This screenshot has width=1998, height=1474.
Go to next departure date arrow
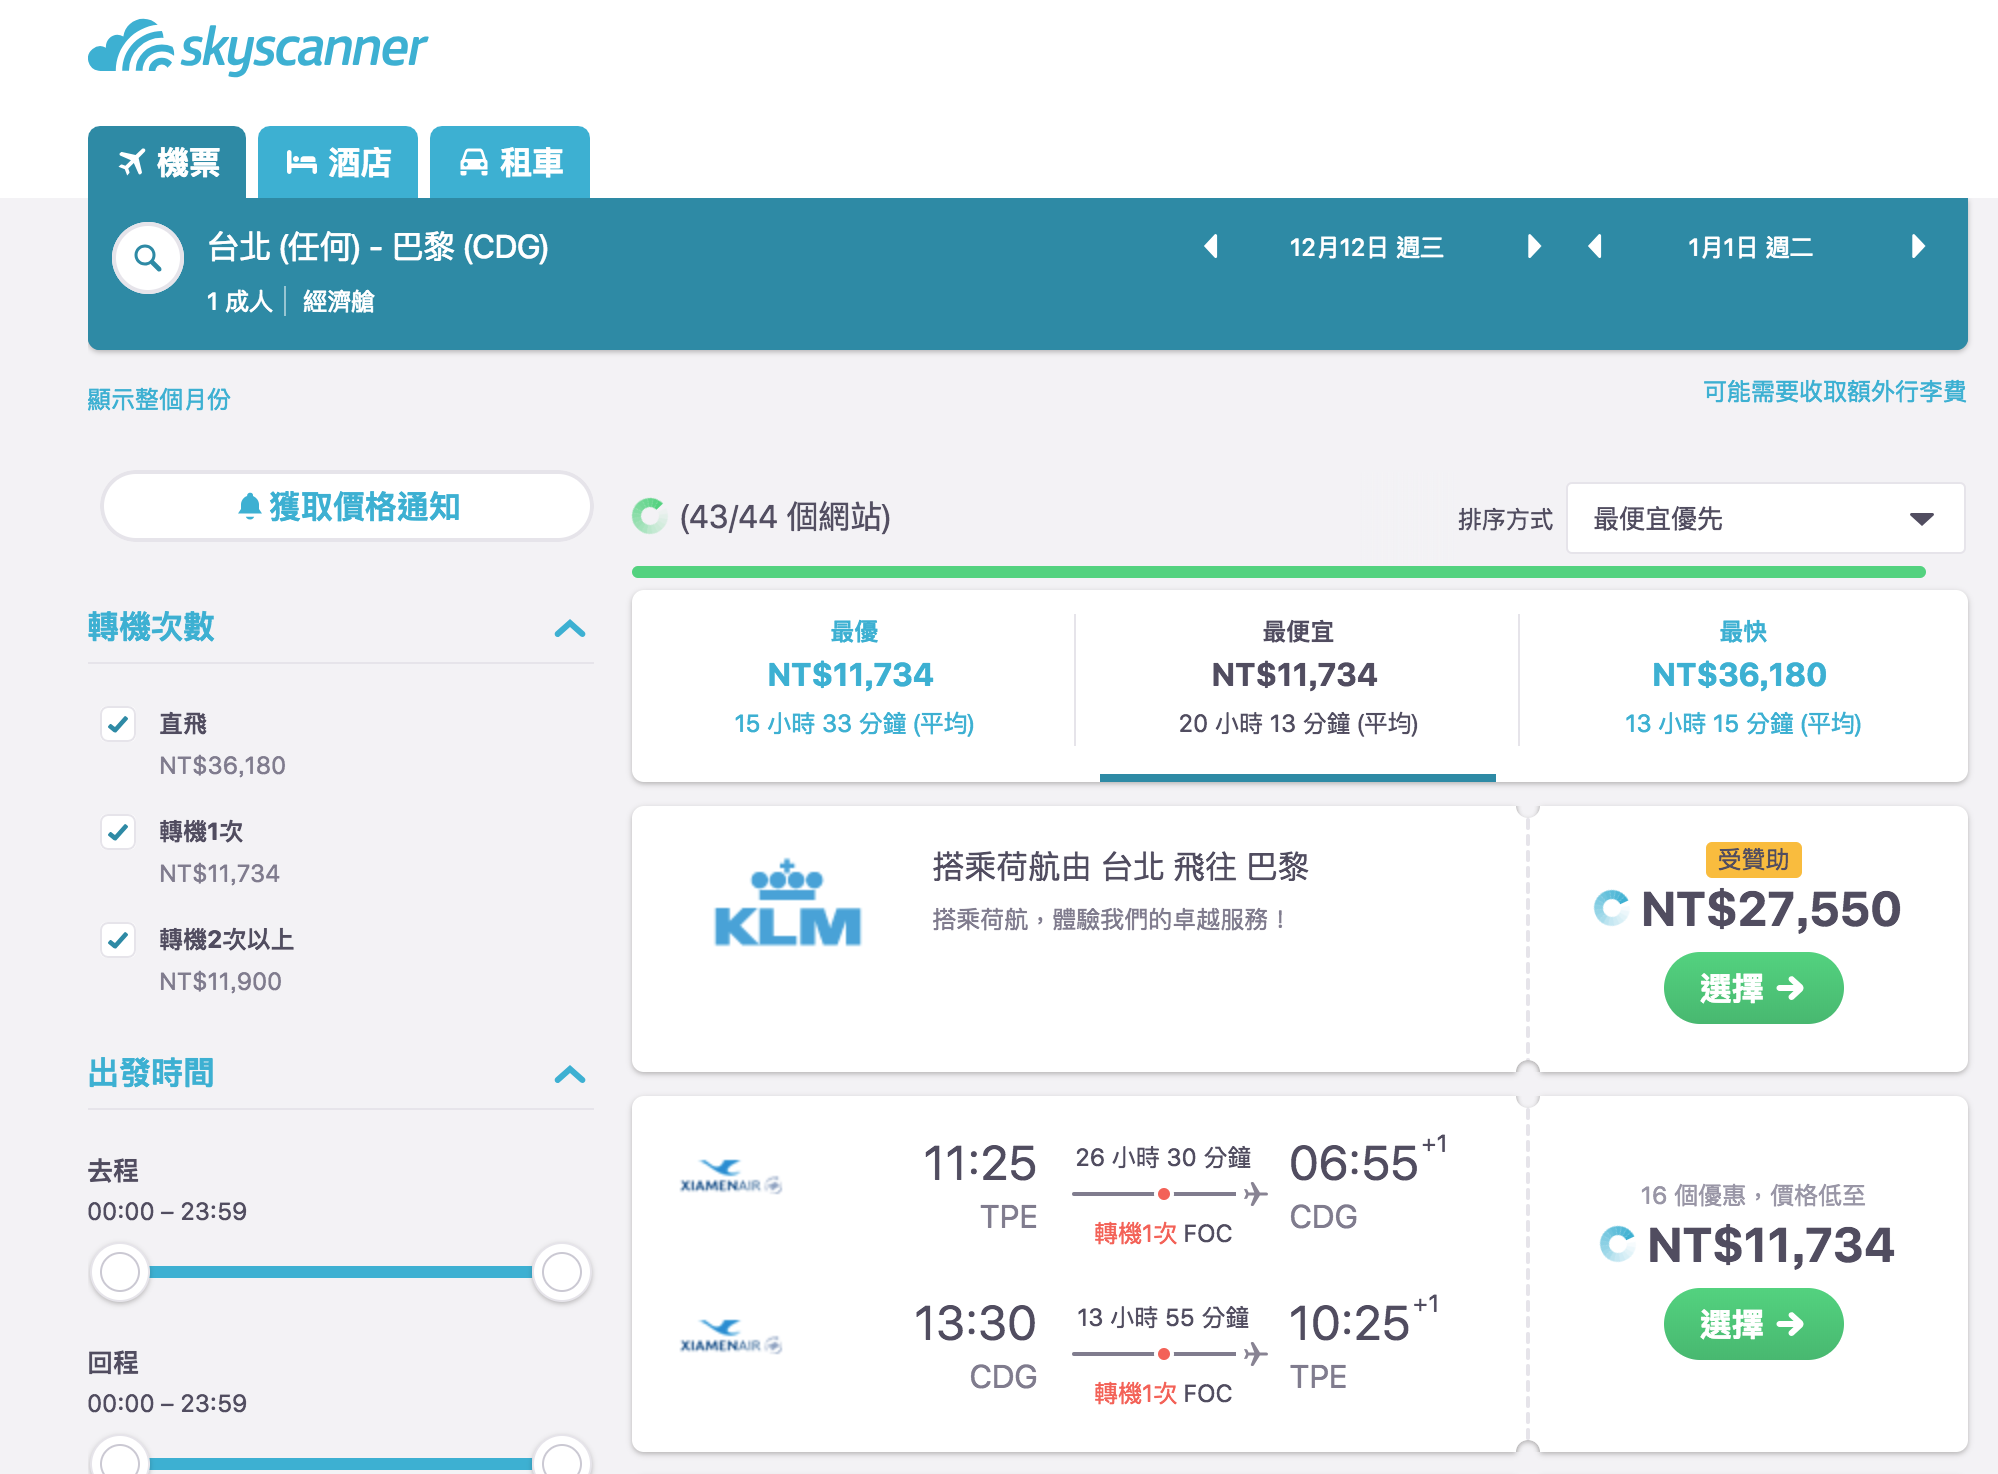[1533, 246]
